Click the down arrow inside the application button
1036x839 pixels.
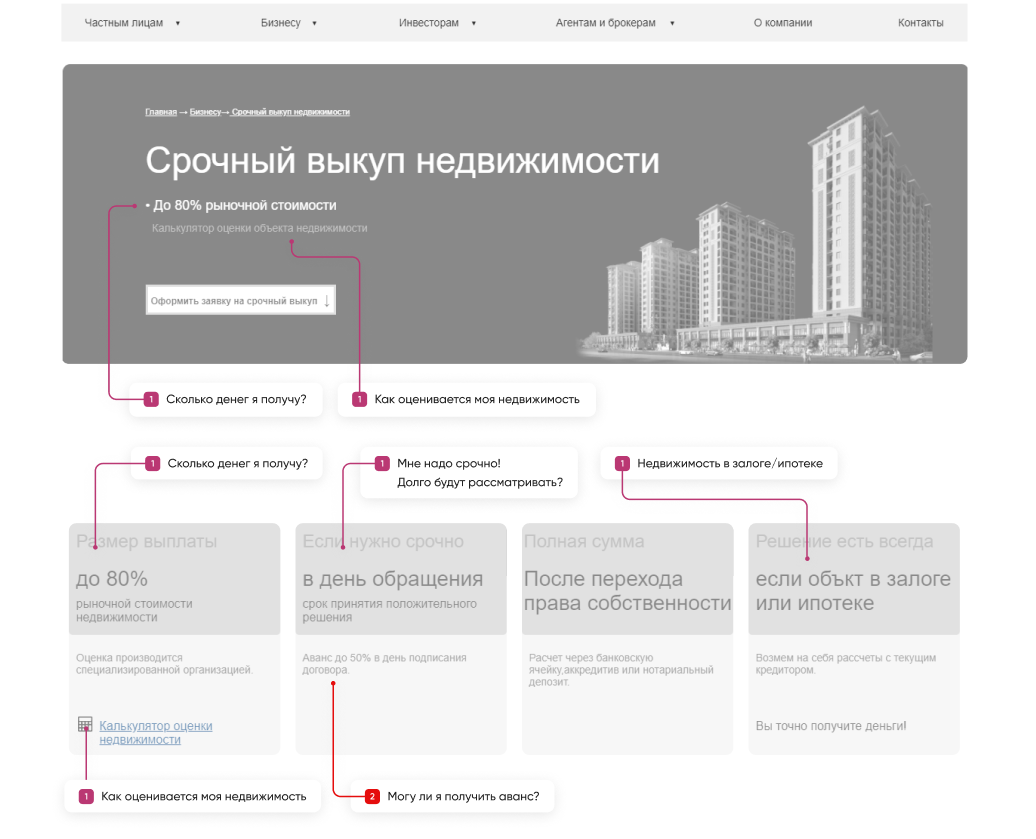coord(326,300)
